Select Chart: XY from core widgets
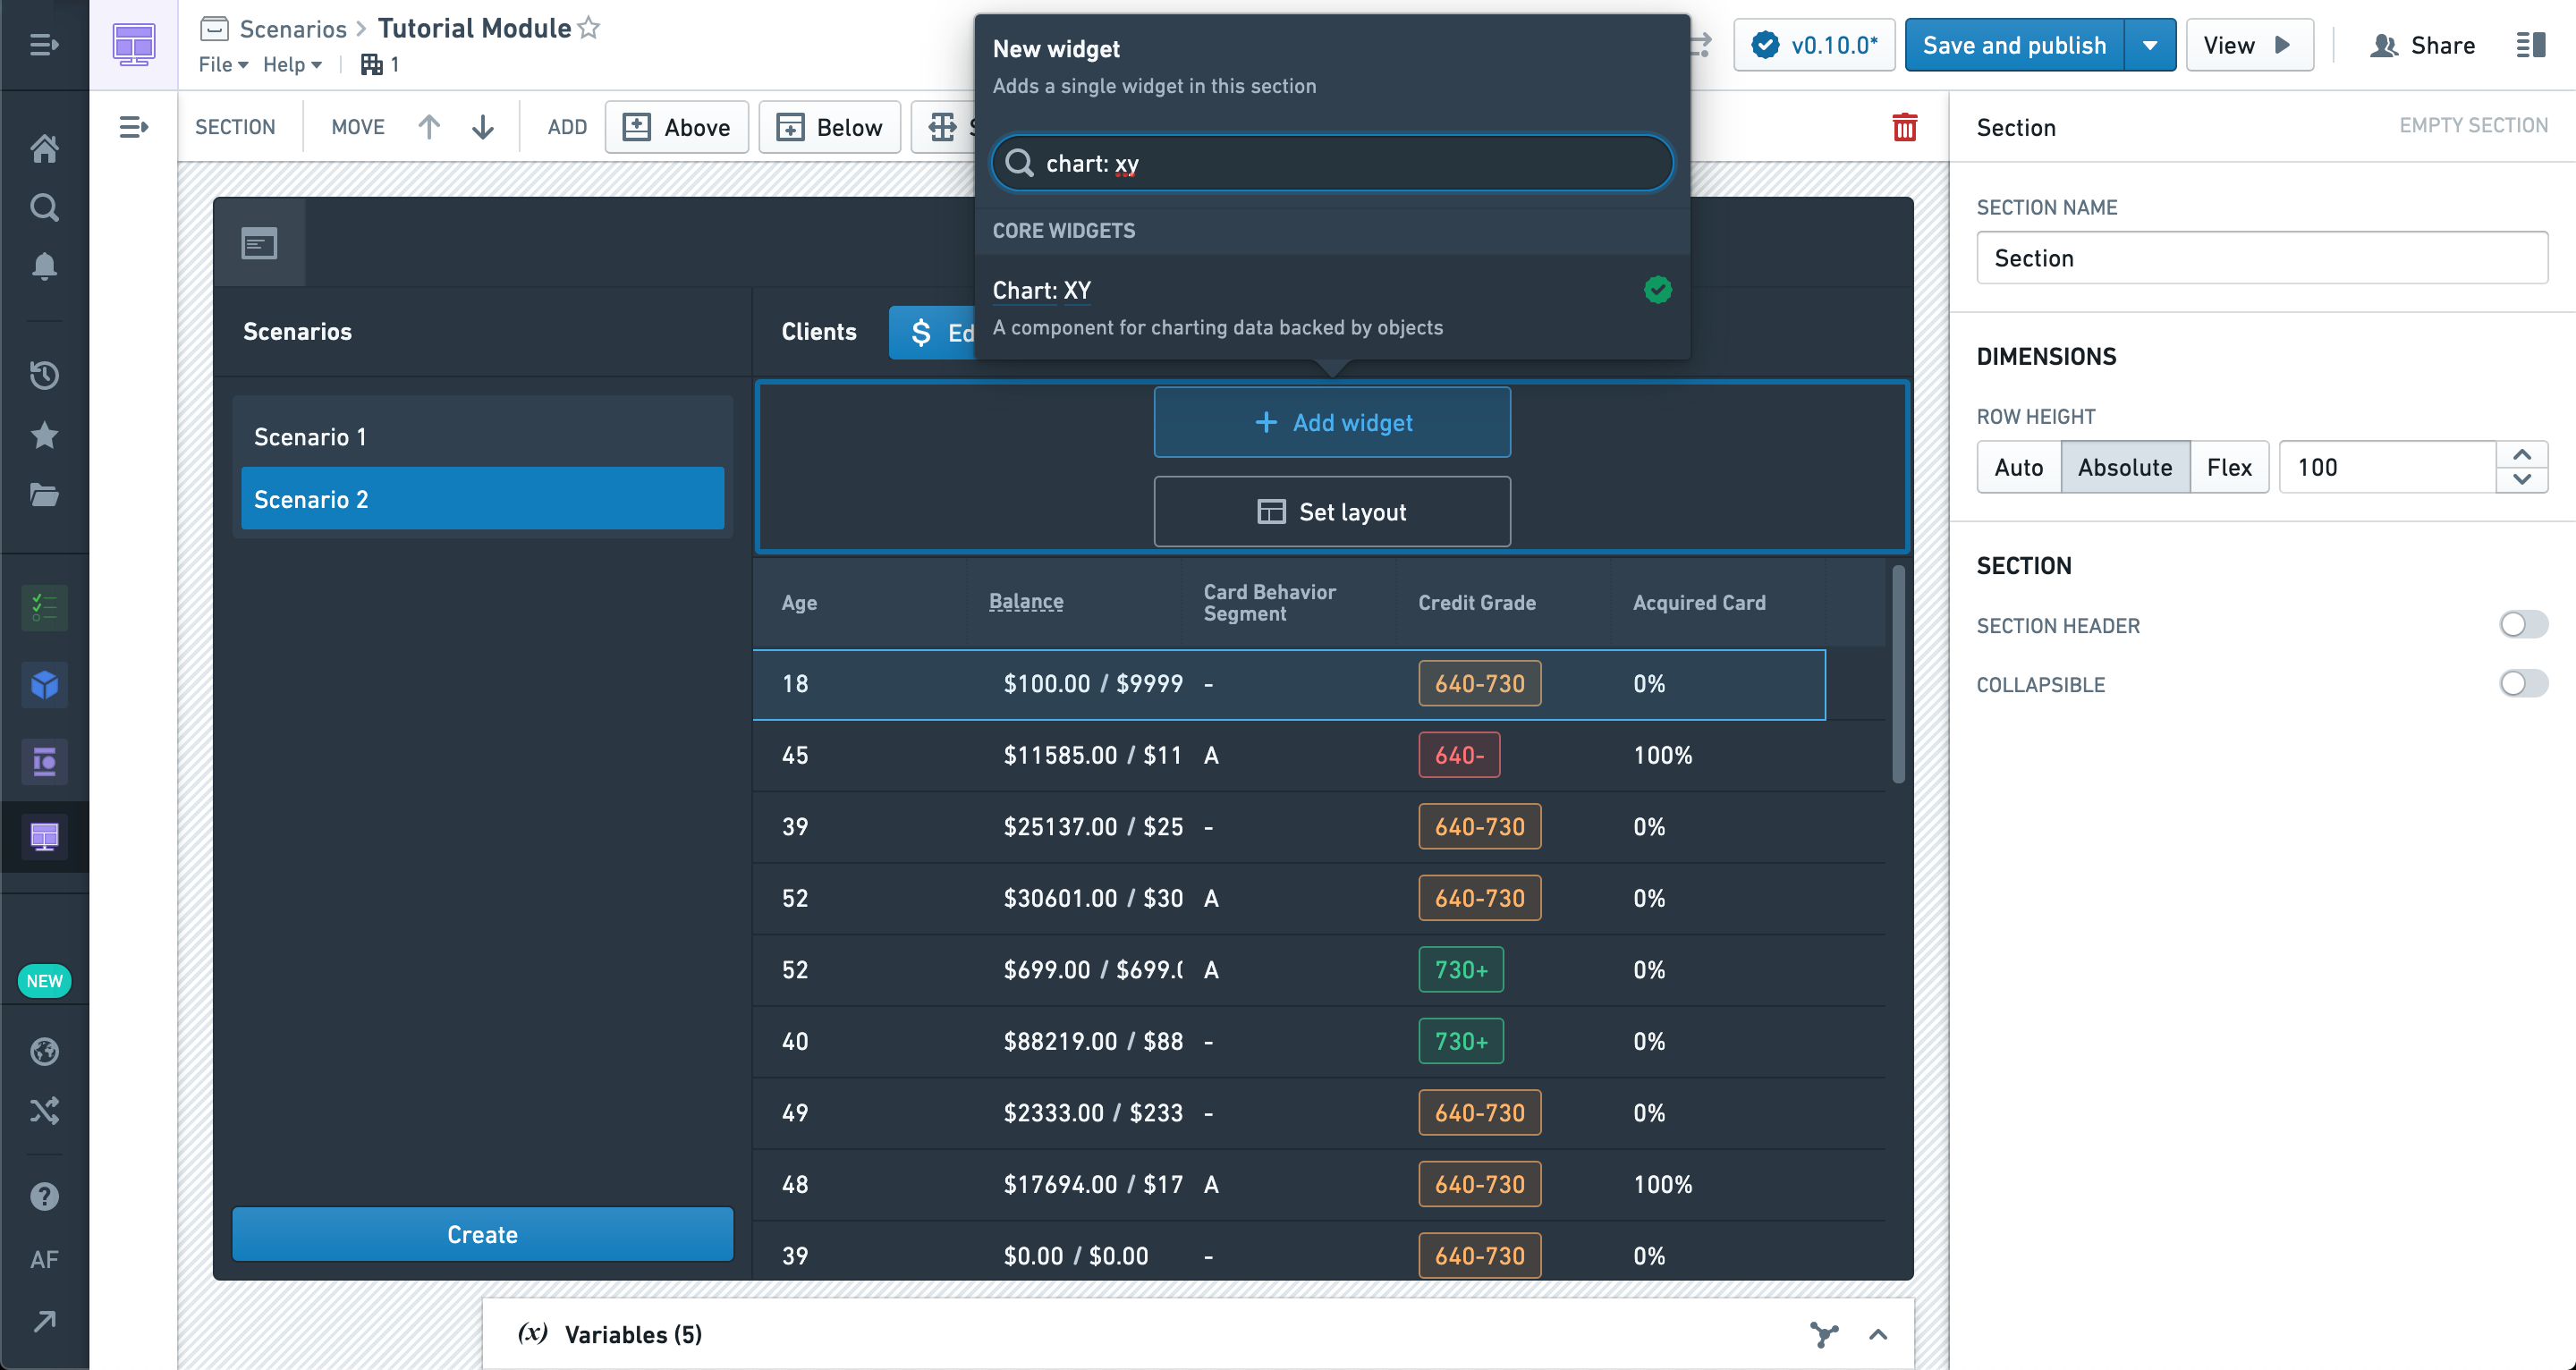The width and height of the screenshot is (2576, 1370). pyautogui.click(x=1332, y=308)
